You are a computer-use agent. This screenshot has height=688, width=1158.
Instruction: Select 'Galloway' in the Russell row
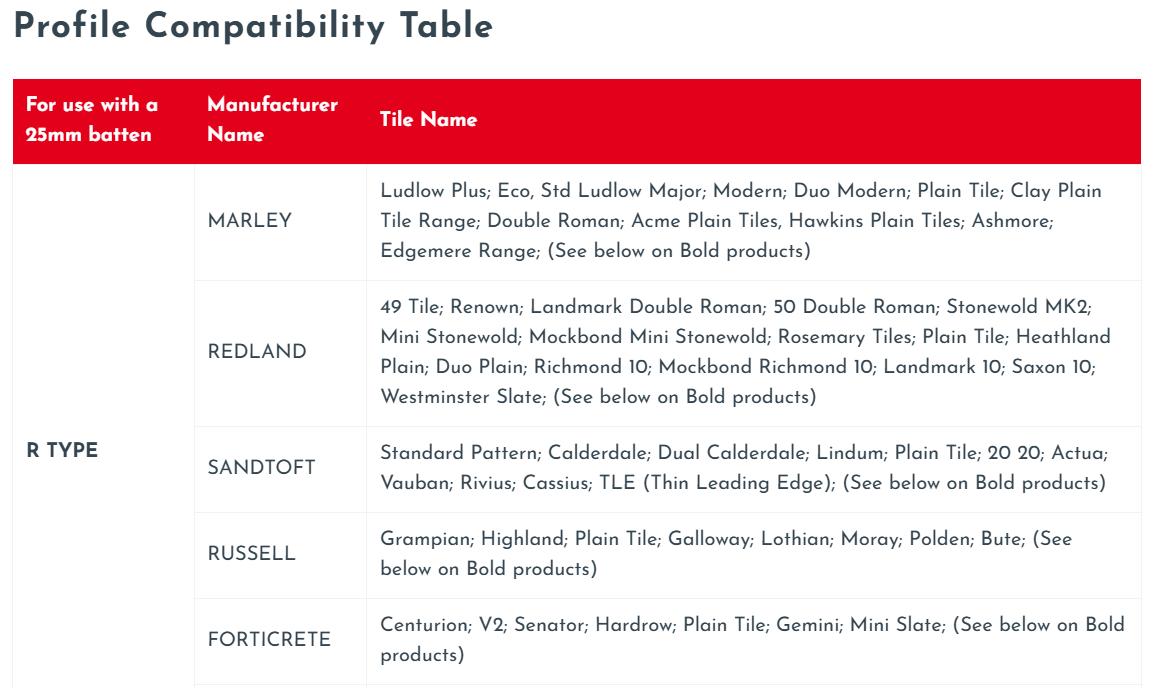708,539
